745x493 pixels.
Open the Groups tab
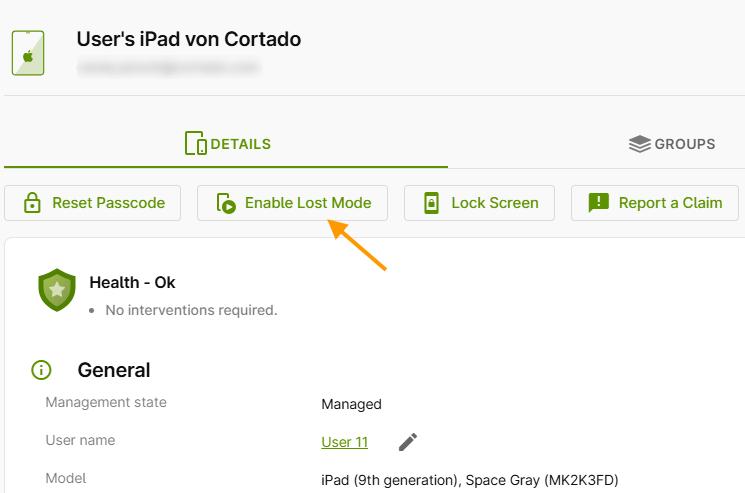point(672,144)
